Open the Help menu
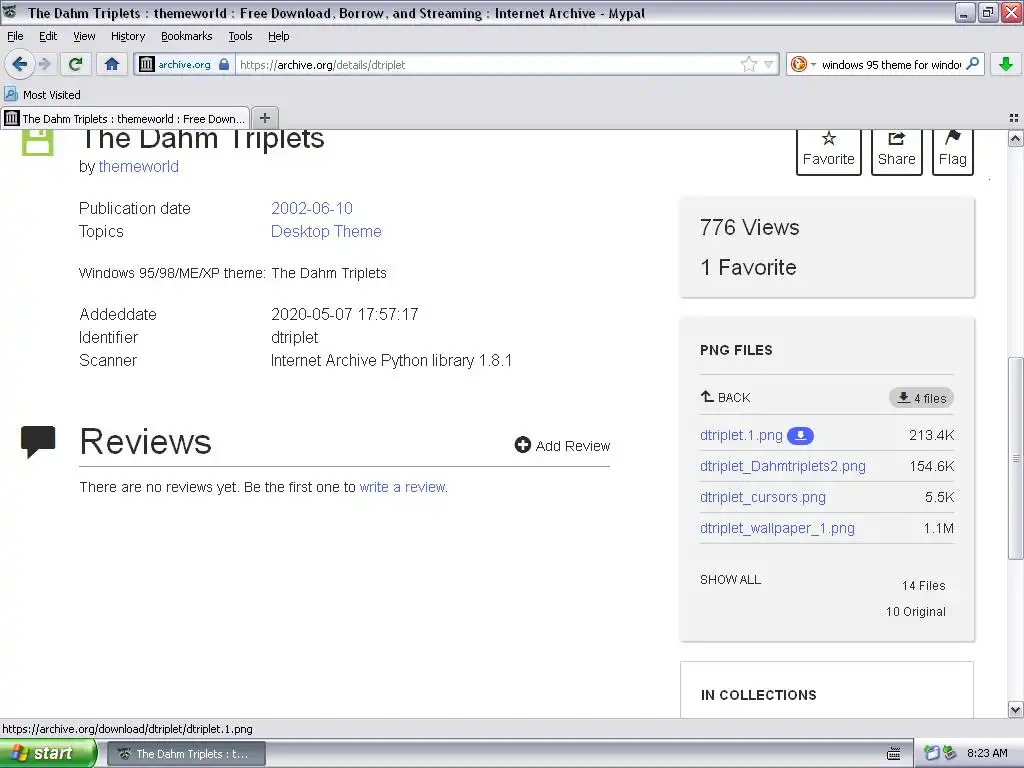The height and width of the screenshot is (768, 1024). pyautogui.click(x=278, y=36)
